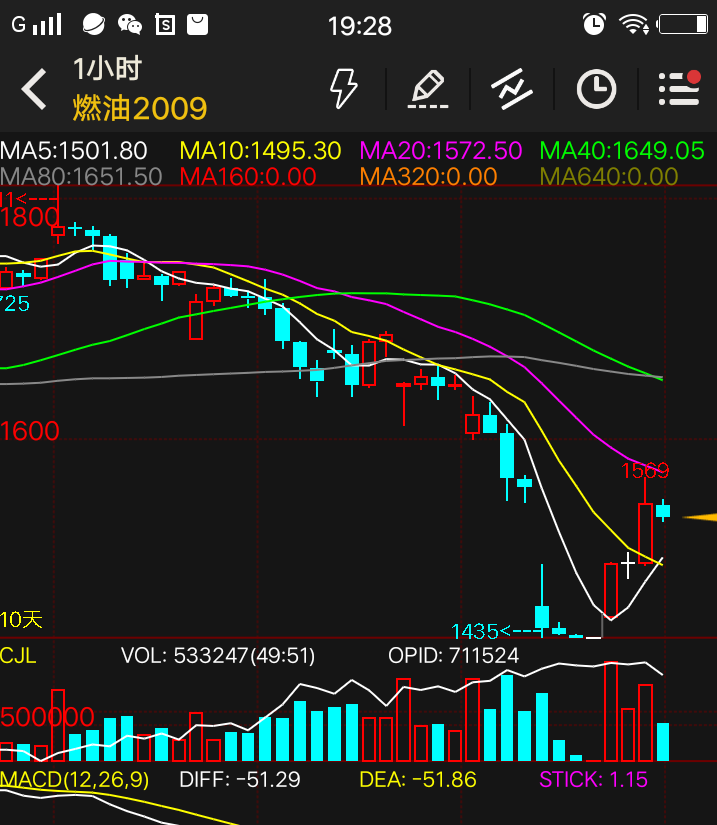The image size is (717, 825).
Task: Go back with the left arrow
Action: pos(35,89)
